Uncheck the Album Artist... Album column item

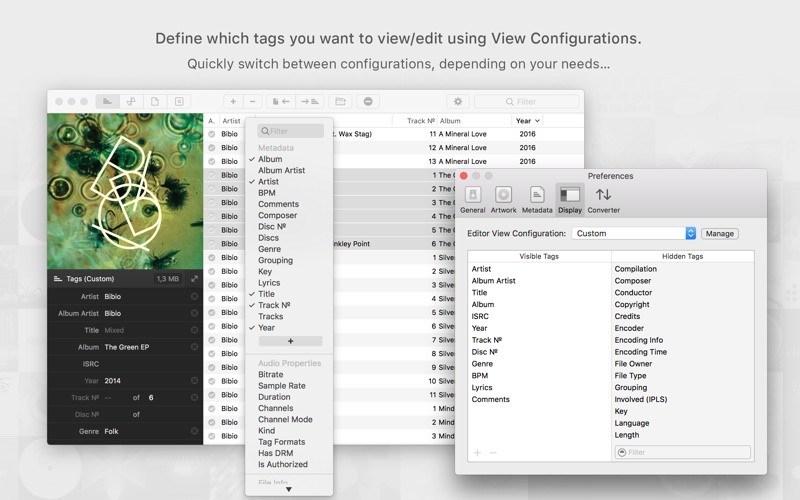click(270, 159)
